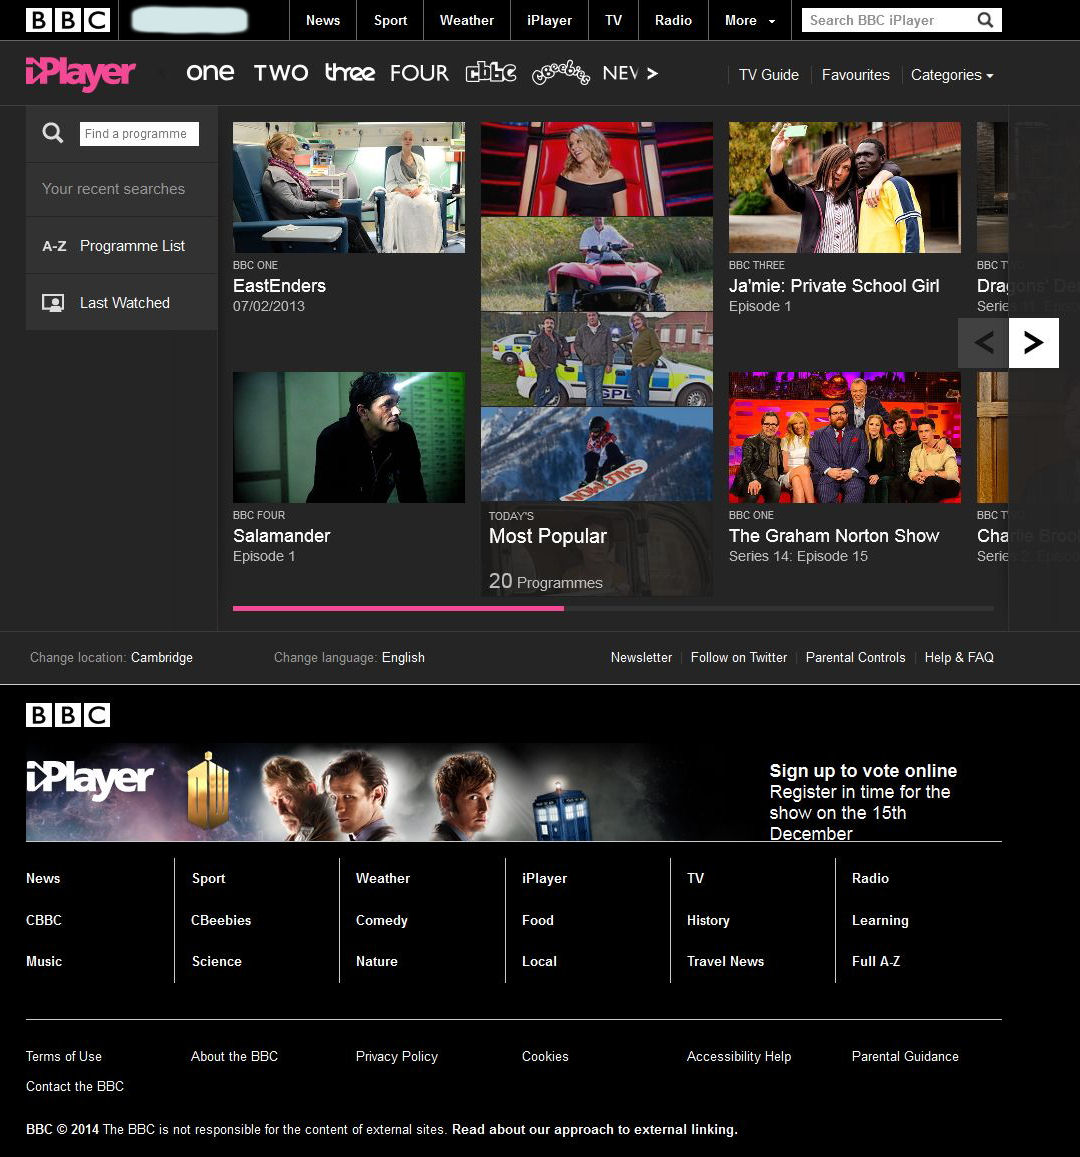Viewport: 1080px width, 1157px height.
Task: Open Ja'mie: Private School Girl thumbnail
Action: coord(845,187)
